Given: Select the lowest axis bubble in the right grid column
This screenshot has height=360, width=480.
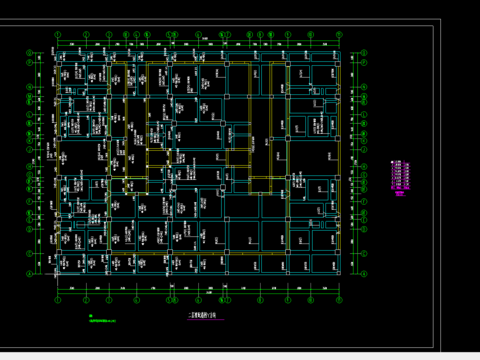Looking at the screenshot, I should [x=364, y=274].
